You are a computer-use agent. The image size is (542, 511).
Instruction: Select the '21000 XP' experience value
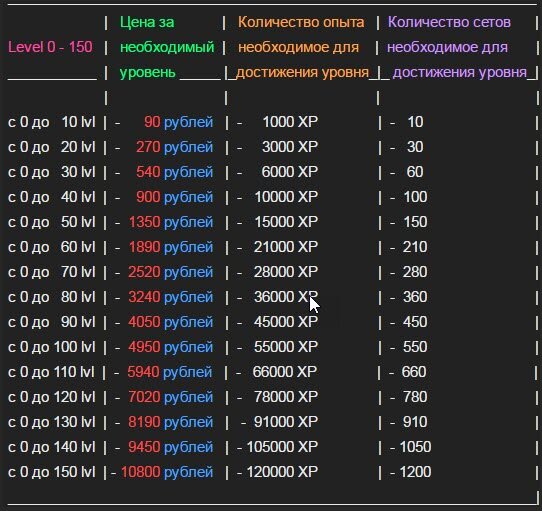[x=286, y=247]
